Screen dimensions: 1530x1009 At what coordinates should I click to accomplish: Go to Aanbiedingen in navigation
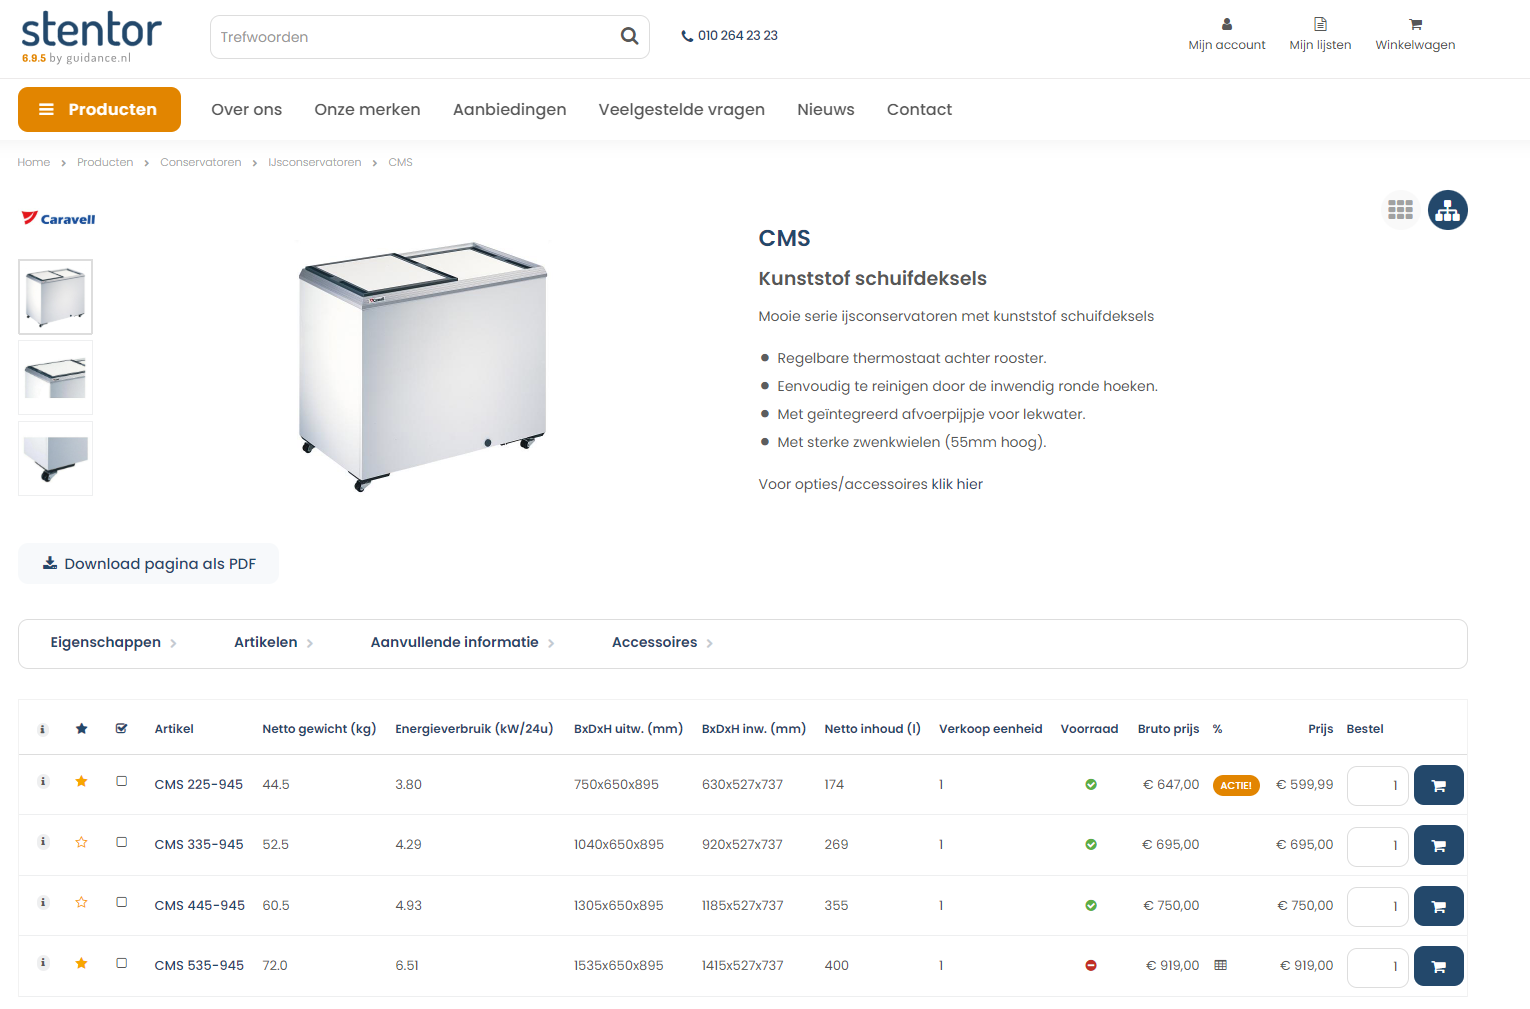(509, 109)
